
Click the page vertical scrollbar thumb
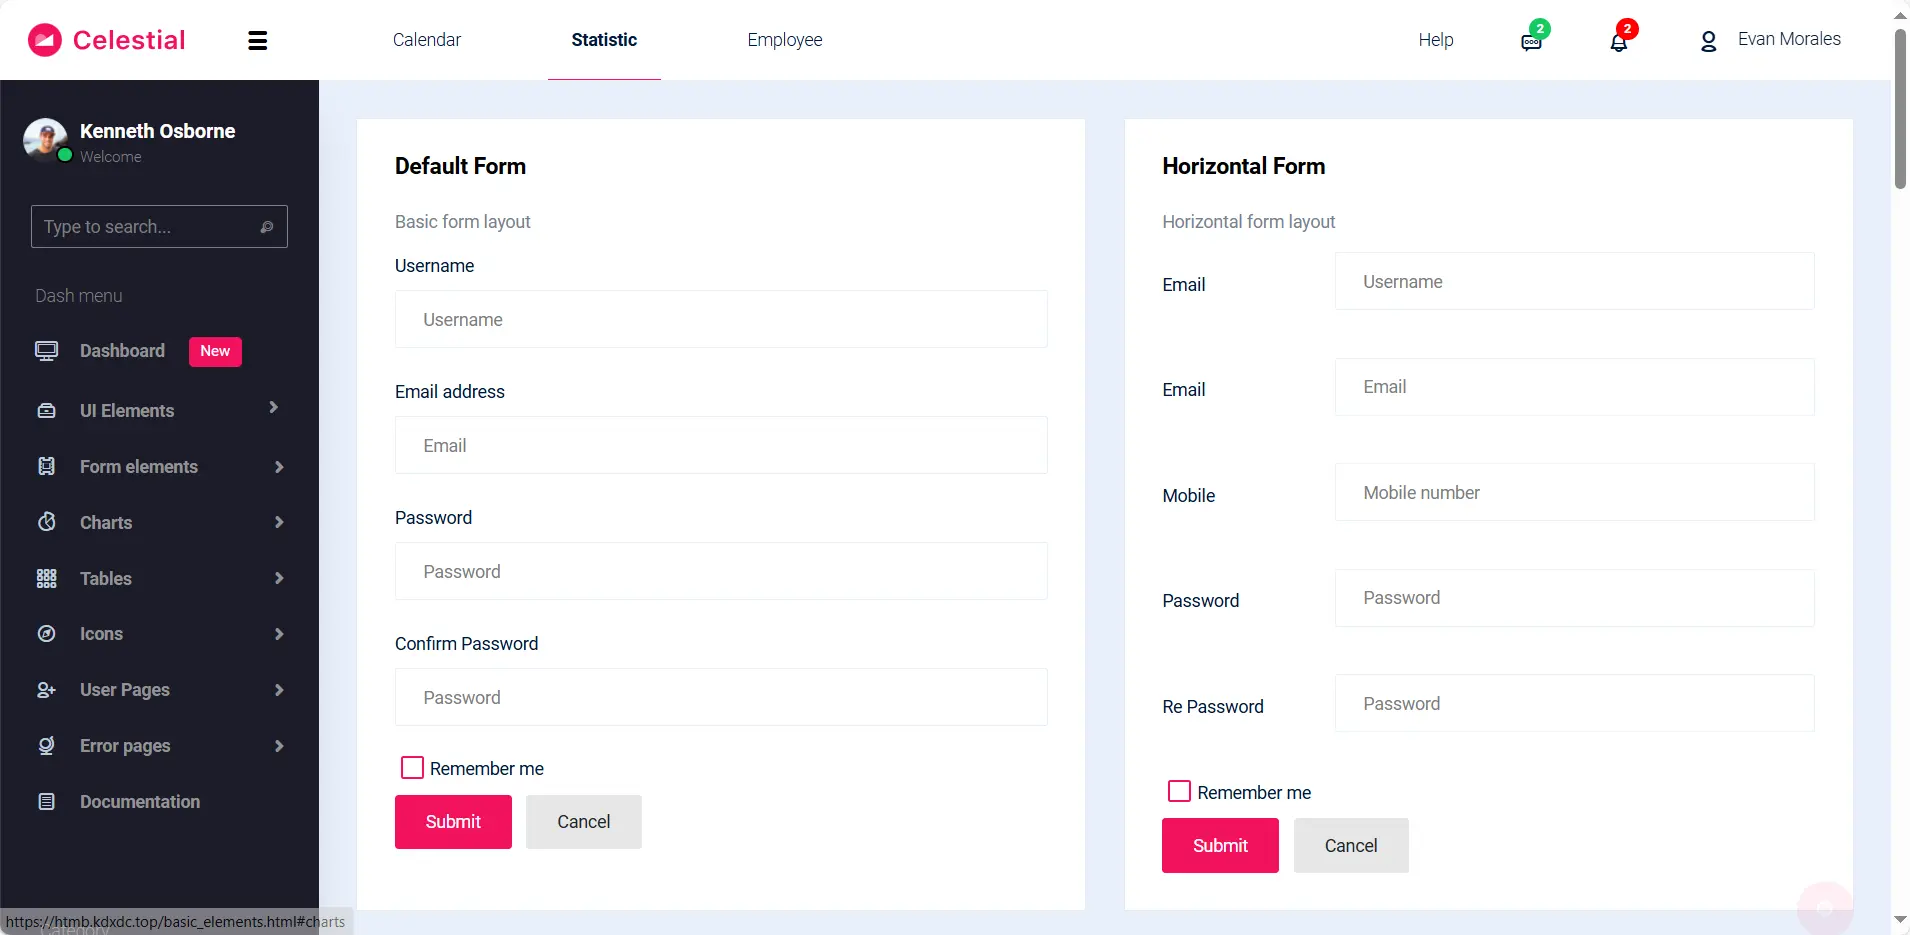point(1900,108)
